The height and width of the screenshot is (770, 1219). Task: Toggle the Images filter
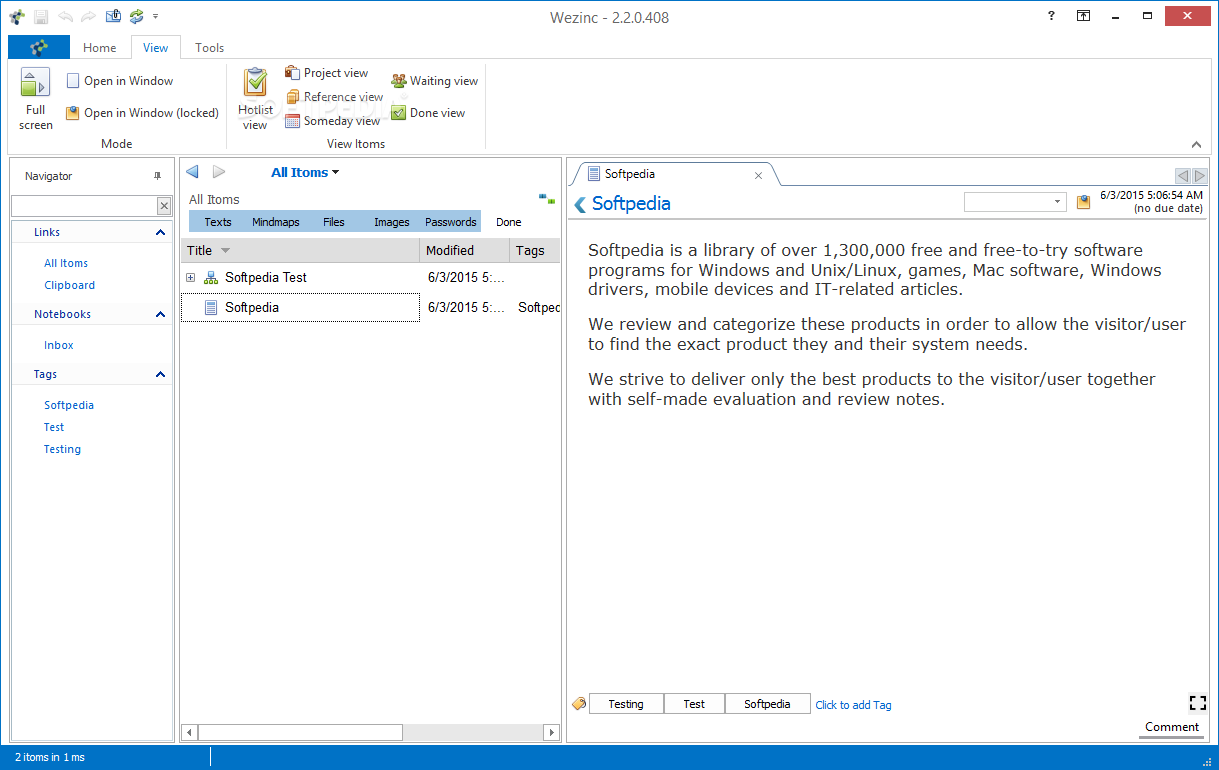(x=392, y=222)
